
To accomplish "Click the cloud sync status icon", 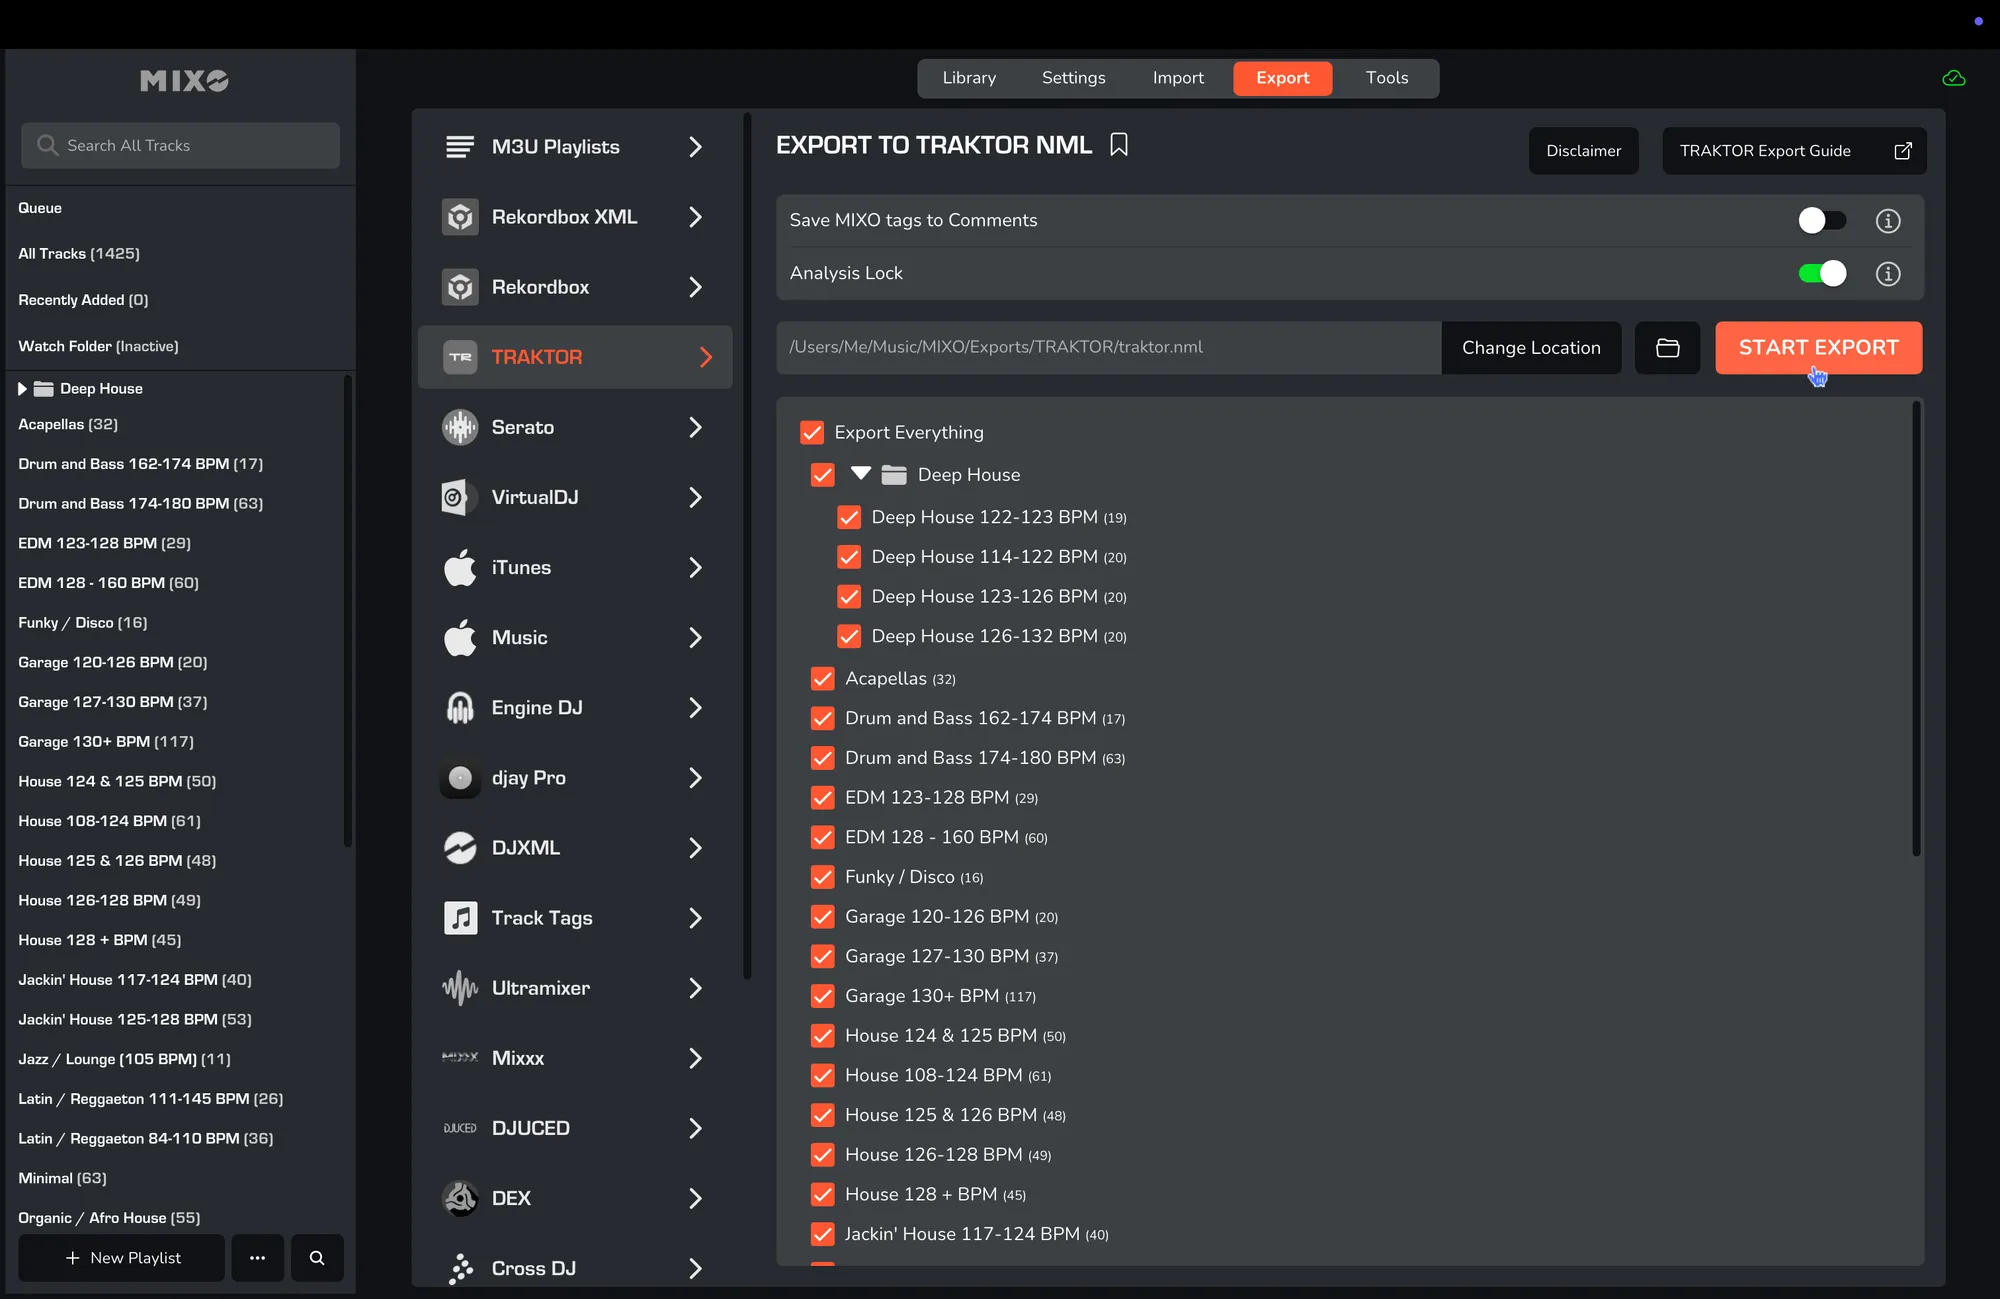I will pos(1953,78).
